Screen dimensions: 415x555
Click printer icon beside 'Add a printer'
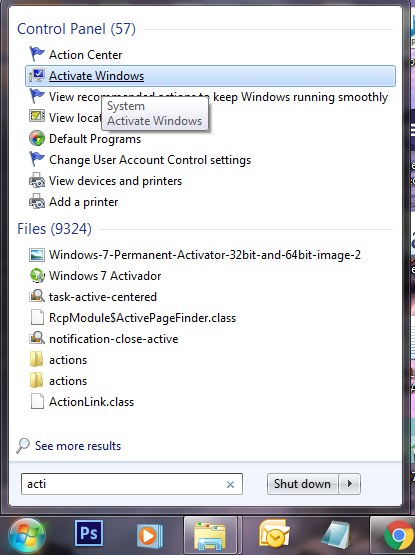point(36,201)
